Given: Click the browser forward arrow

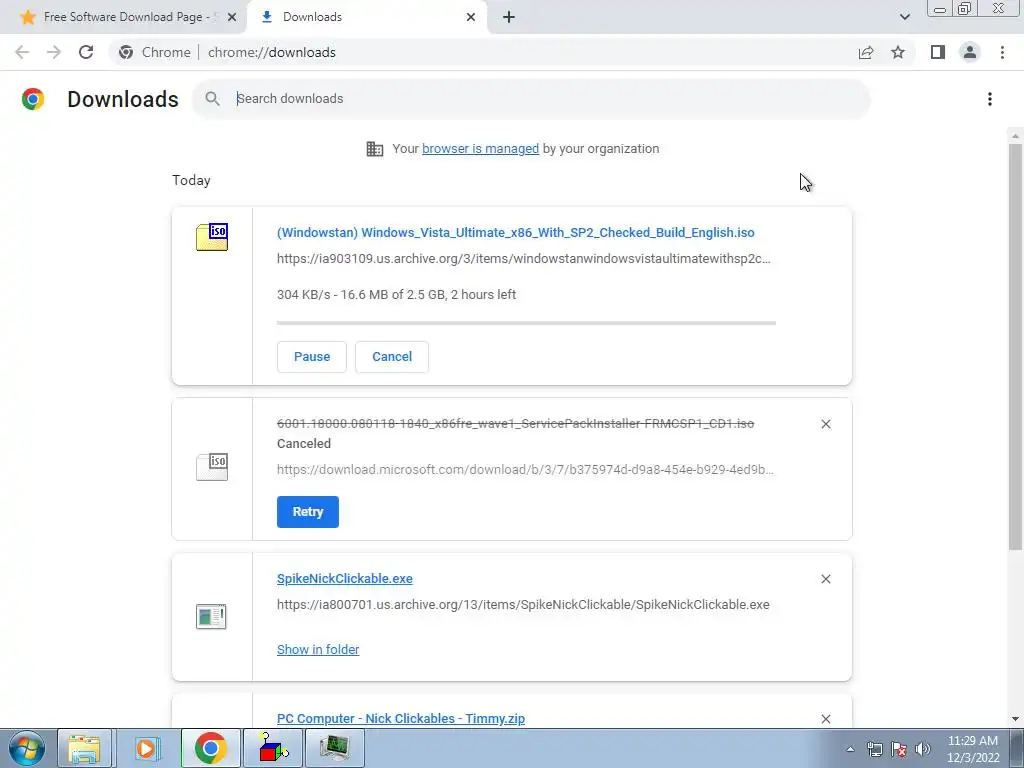Looking at the screenshot, I should click(x=54, y=52).
